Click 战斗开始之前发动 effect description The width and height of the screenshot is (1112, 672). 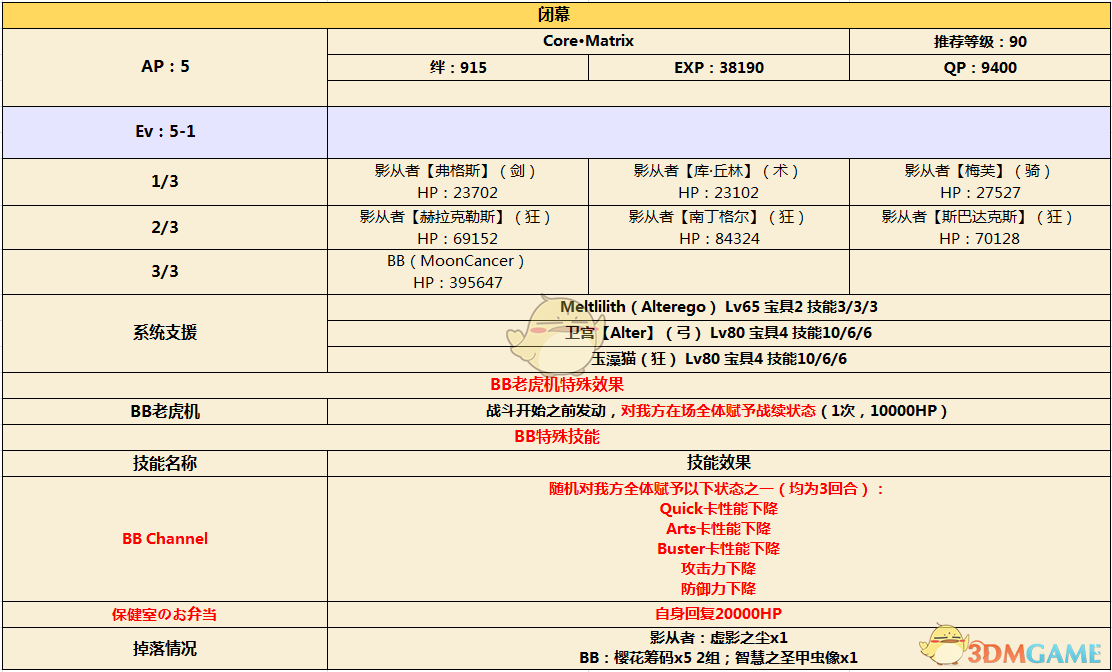(716, 411)
